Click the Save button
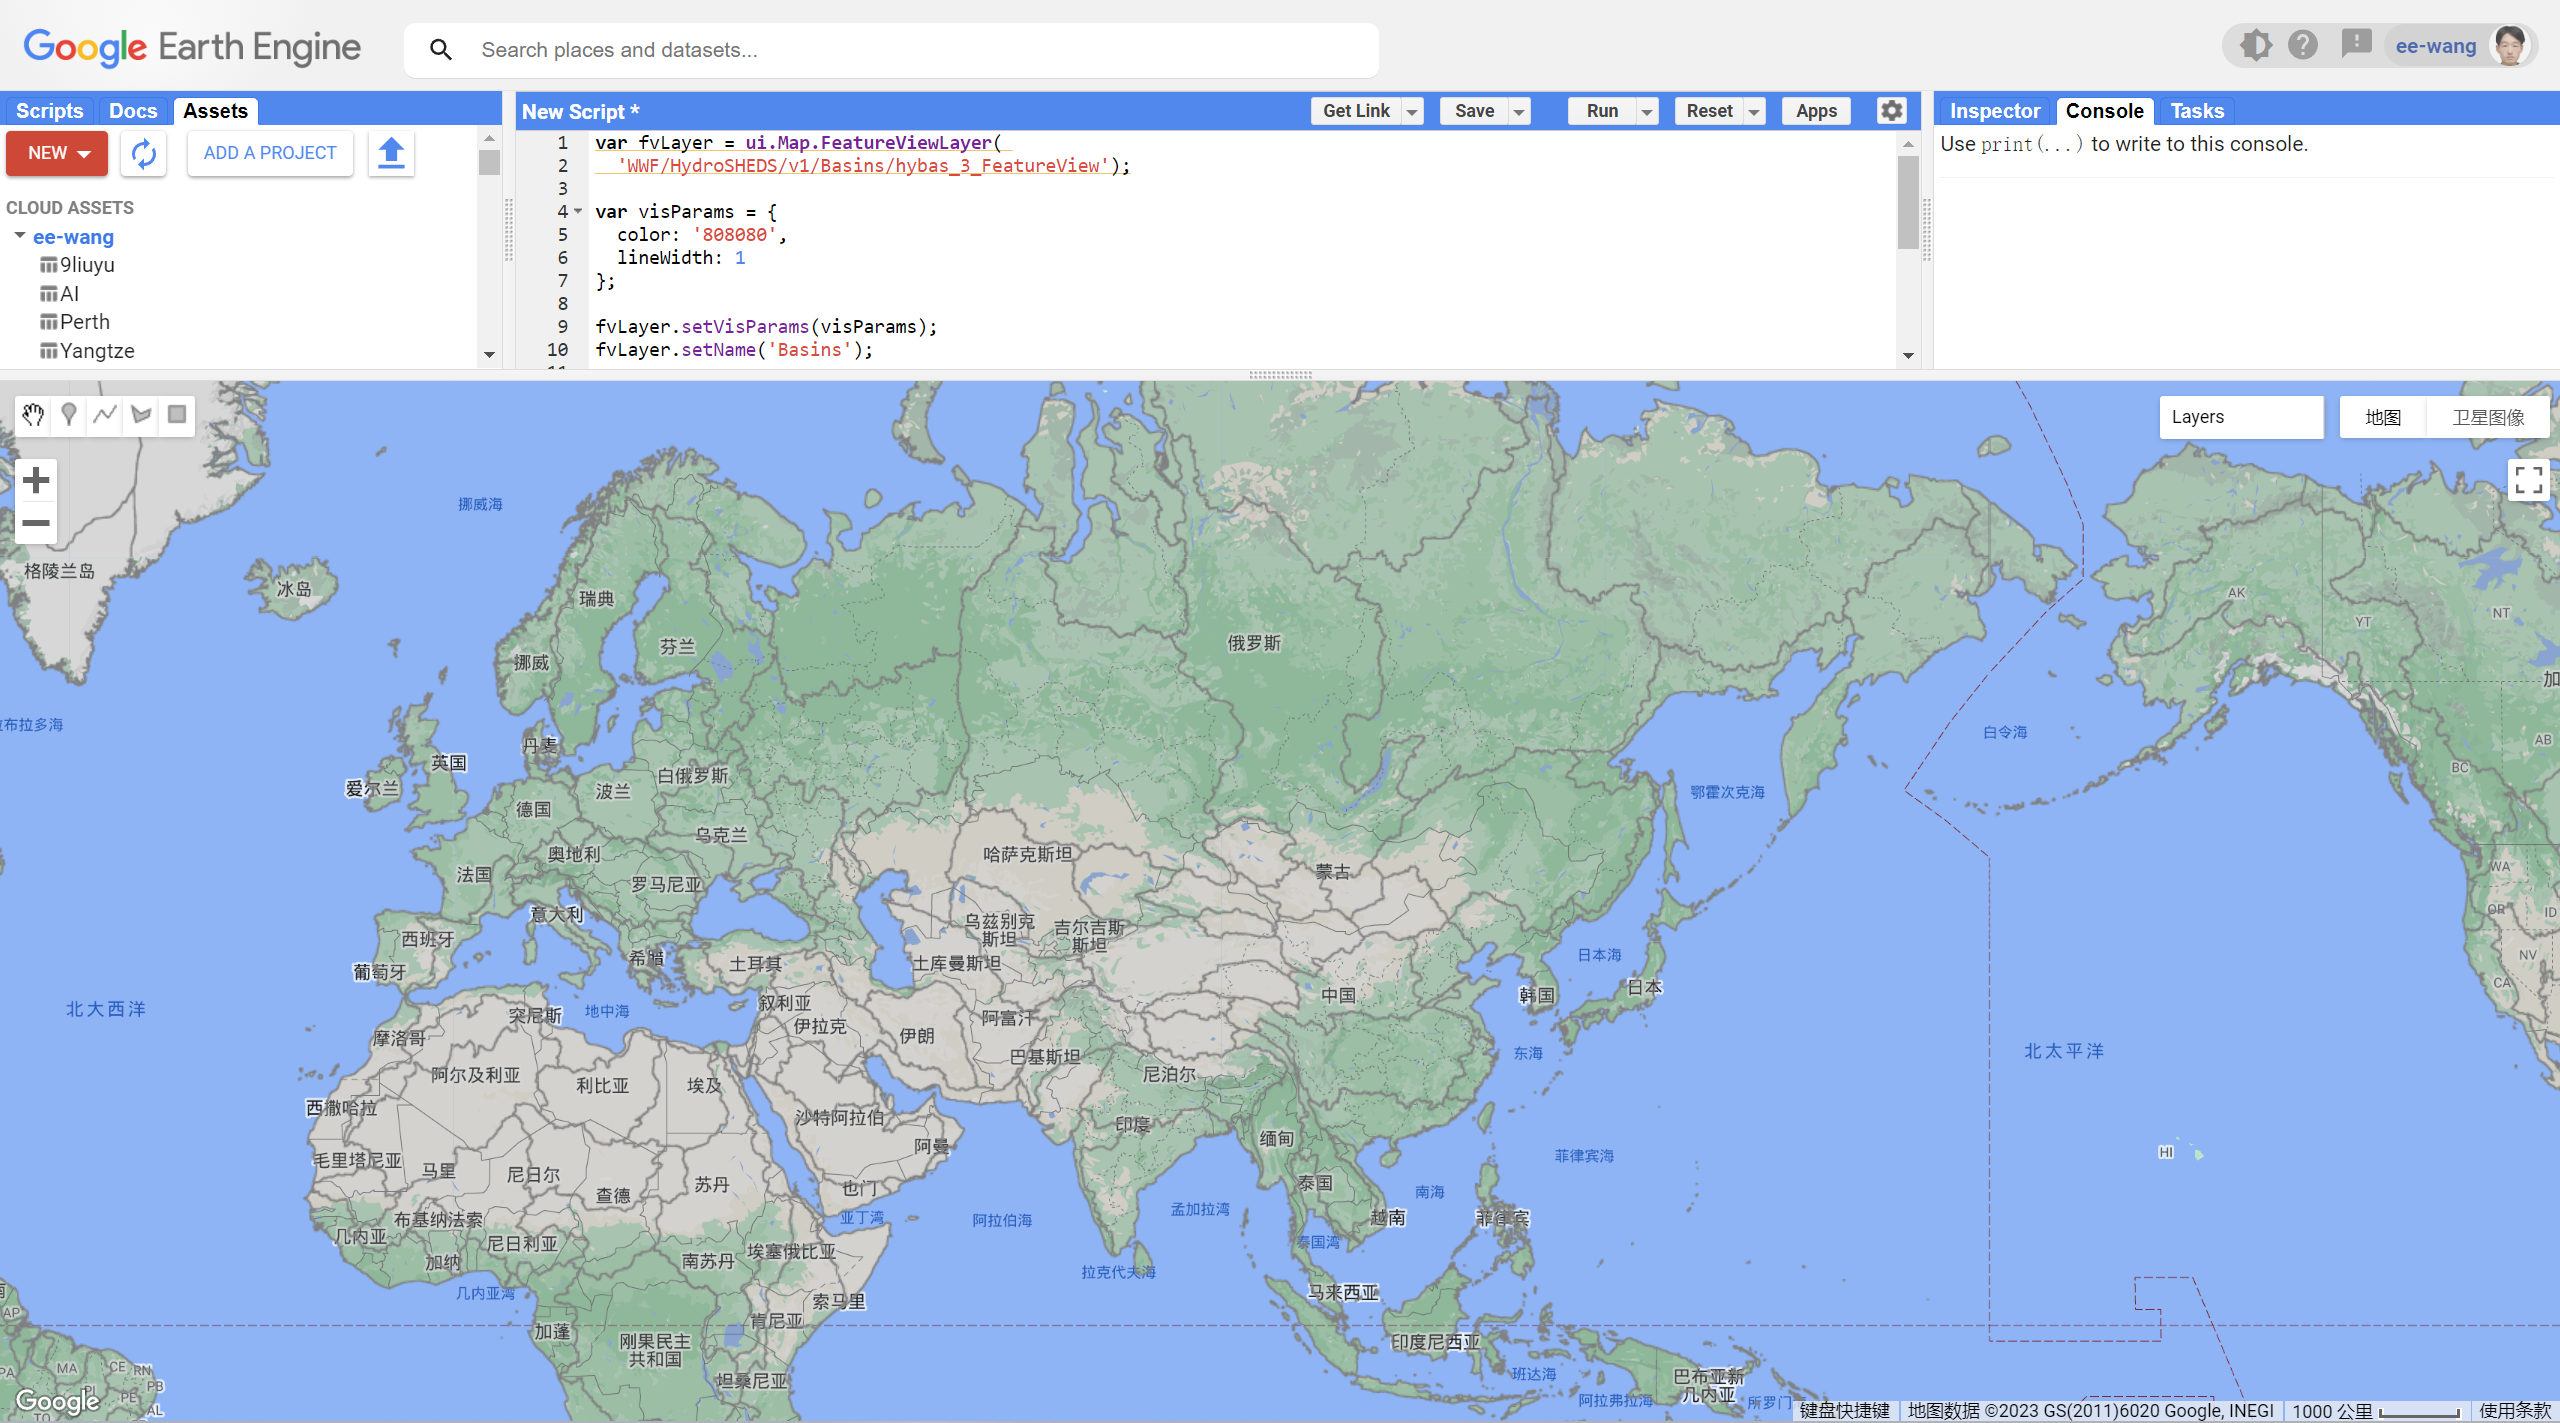This screenshot has height=1423, width=2560. (1474, 111)
